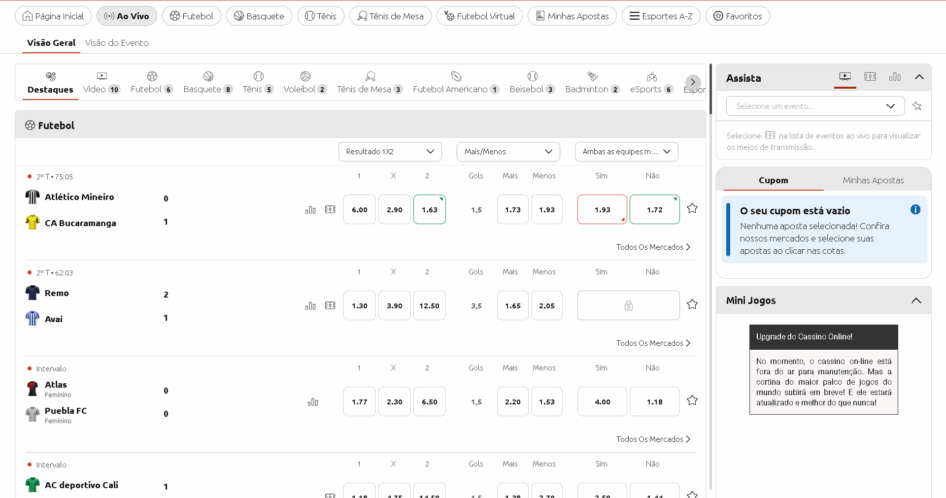Open the Mais/Menos market dropdown
Screen dimensions: 946x498
click(508, 152)
